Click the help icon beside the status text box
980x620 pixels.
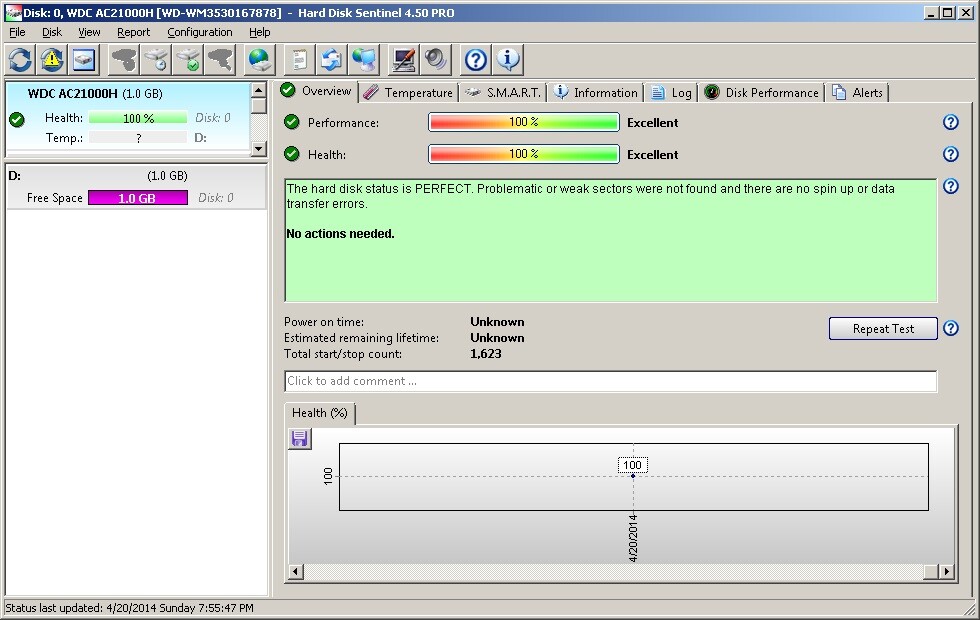pyautogui.click(x=951, y=186)
